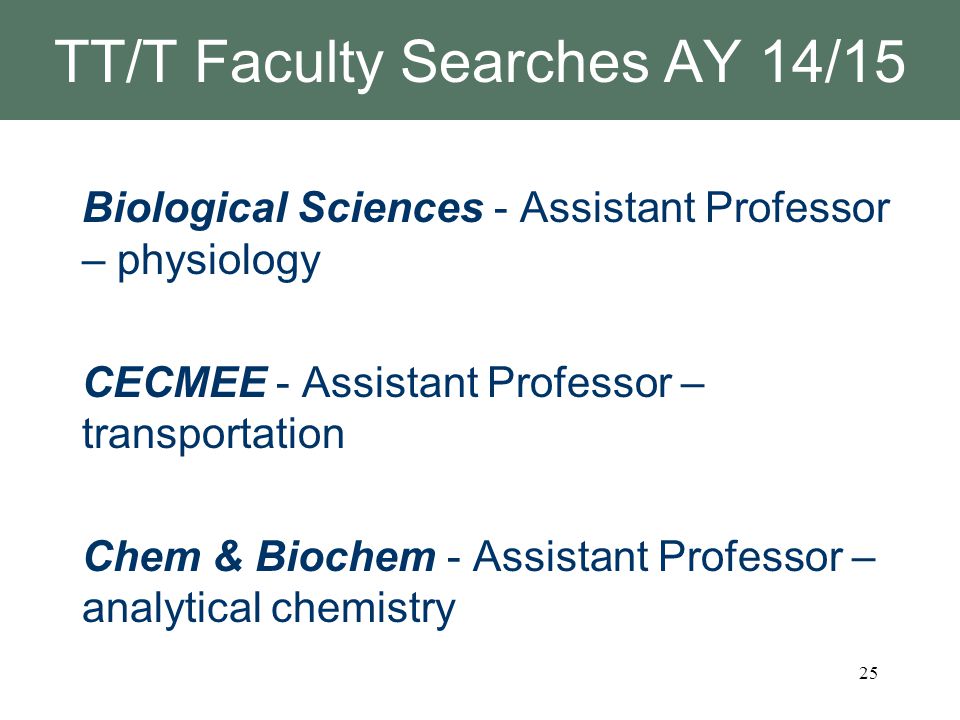Click the word 'chemistry' on the last line
Screen dimensions: 960x720
(363, 610)
